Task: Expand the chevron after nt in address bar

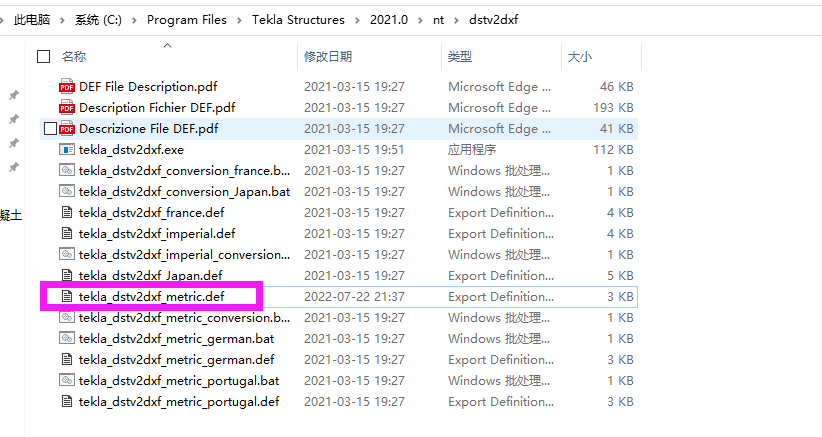Action: (x=457, y=20)
